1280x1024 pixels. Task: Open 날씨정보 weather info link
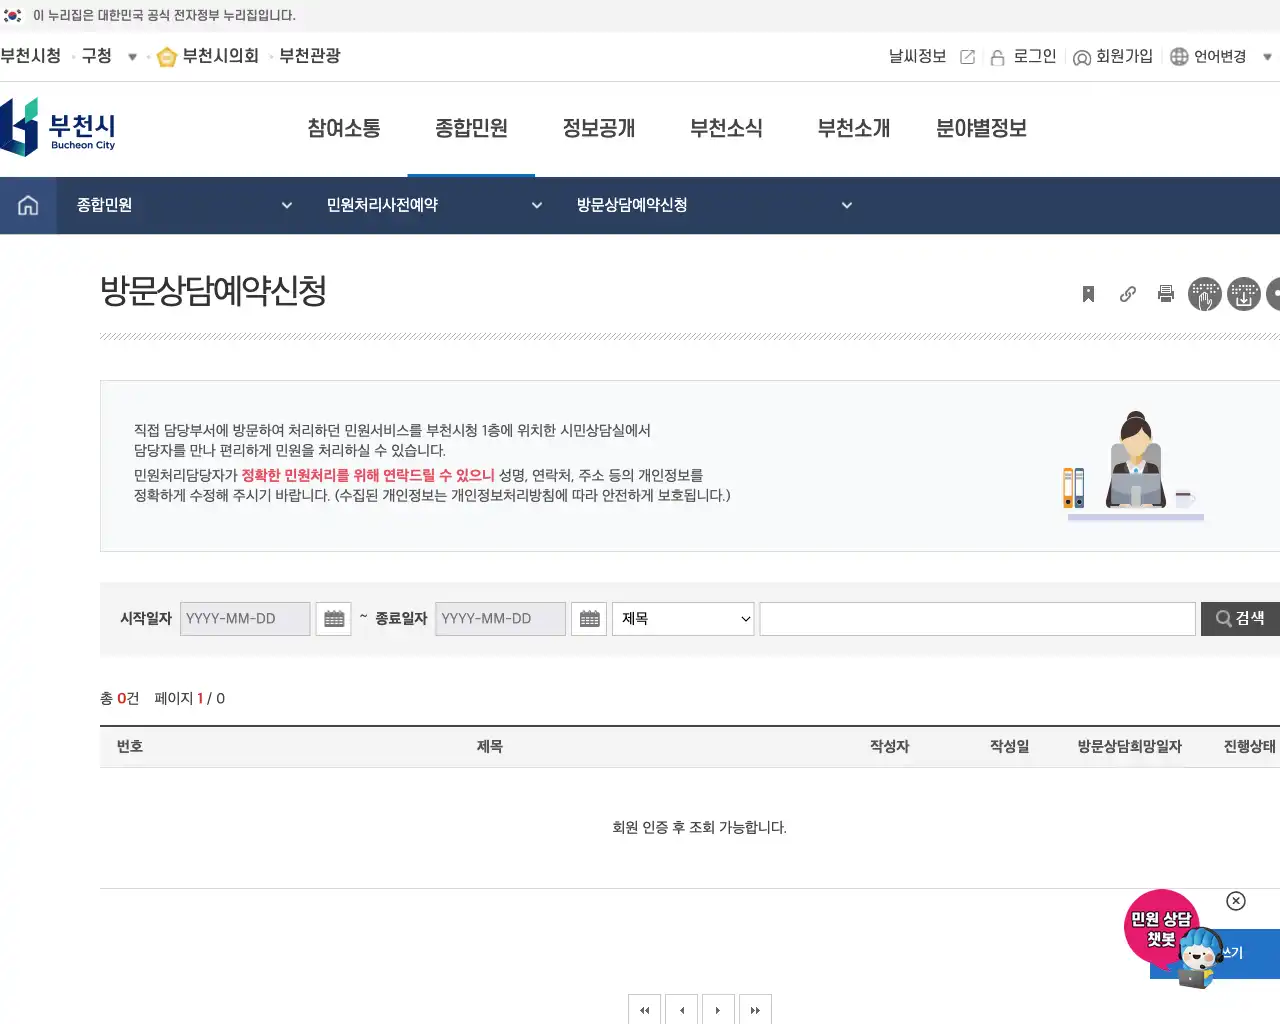tap(931, 57)
